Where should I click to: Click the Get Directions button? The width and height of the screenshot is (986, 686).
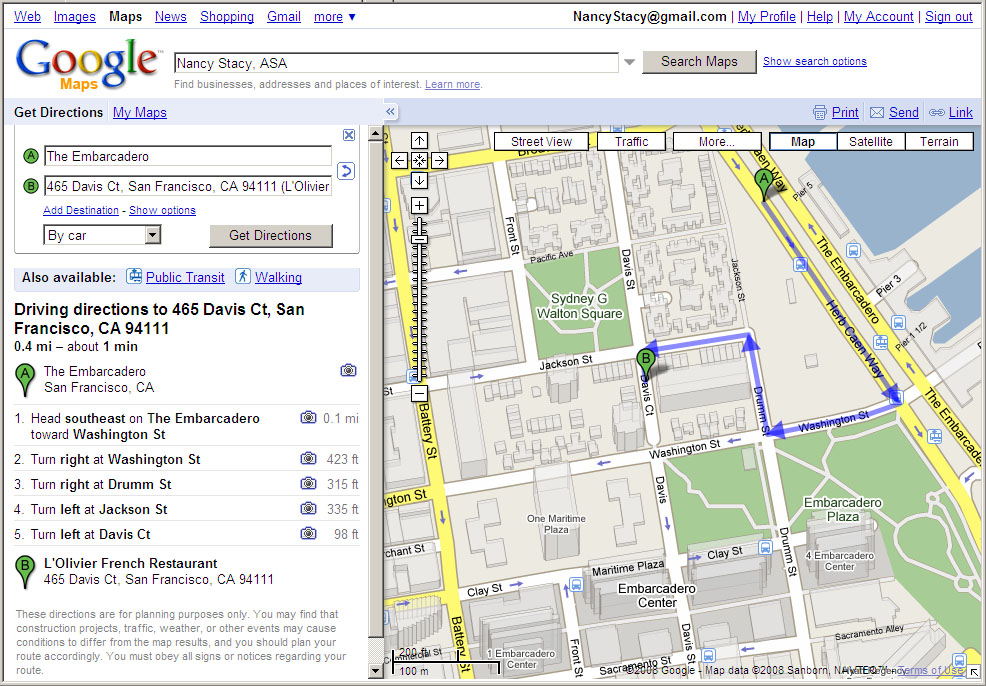pos(270,235)
